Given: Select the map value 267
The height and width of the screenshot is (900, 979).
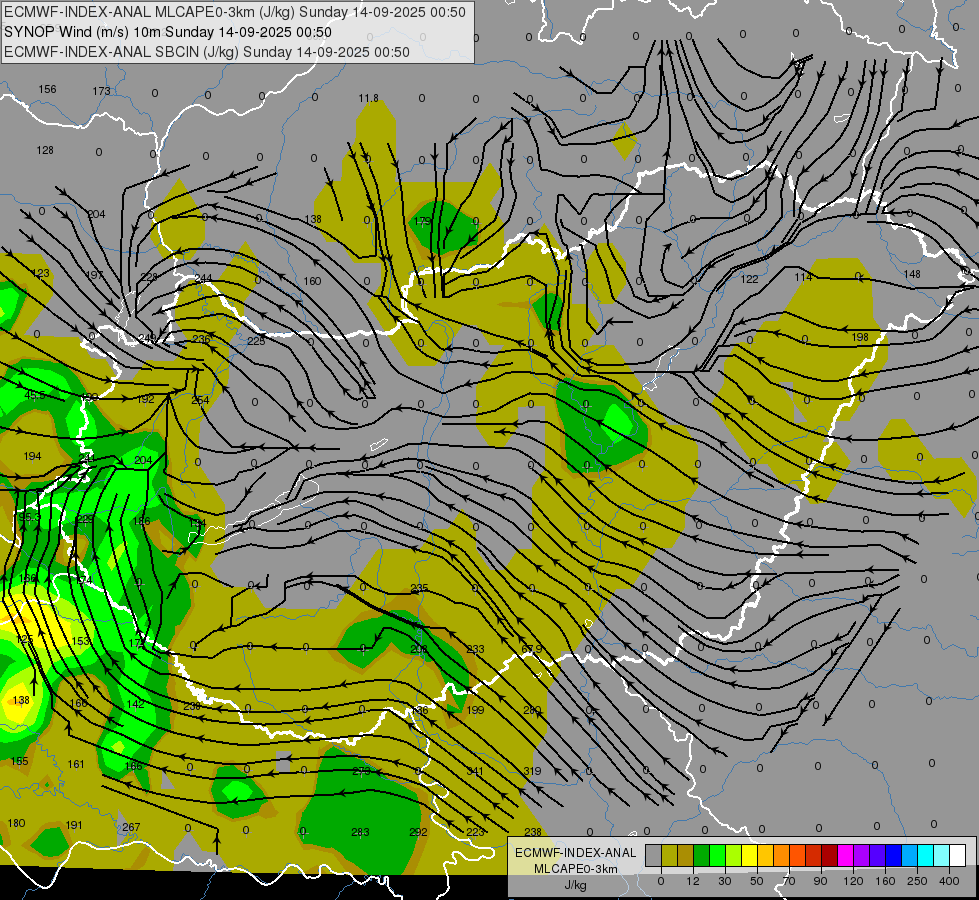Looking at the screenshot, I should pyautogui.click(x=131, y=827).
